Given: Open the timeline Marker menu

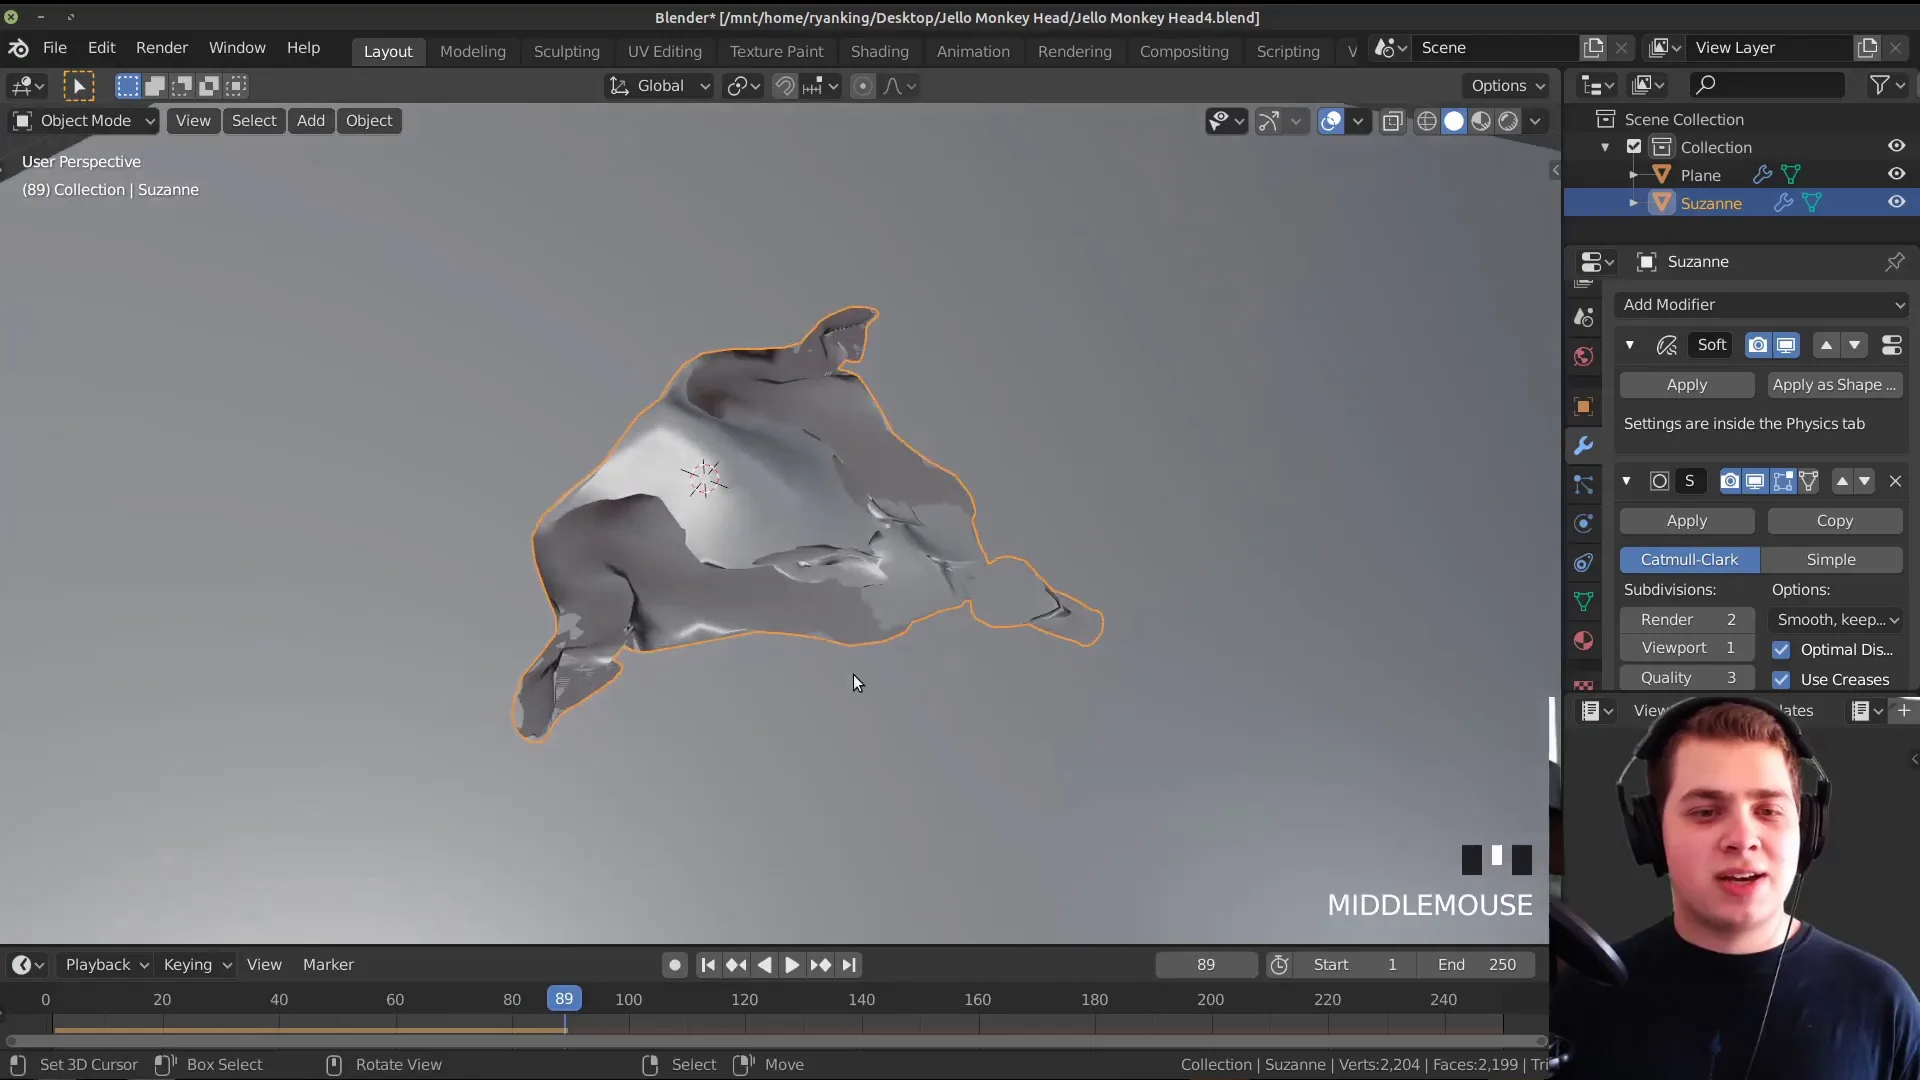Looking at the screenshot, I should click(x=328, y=965).
